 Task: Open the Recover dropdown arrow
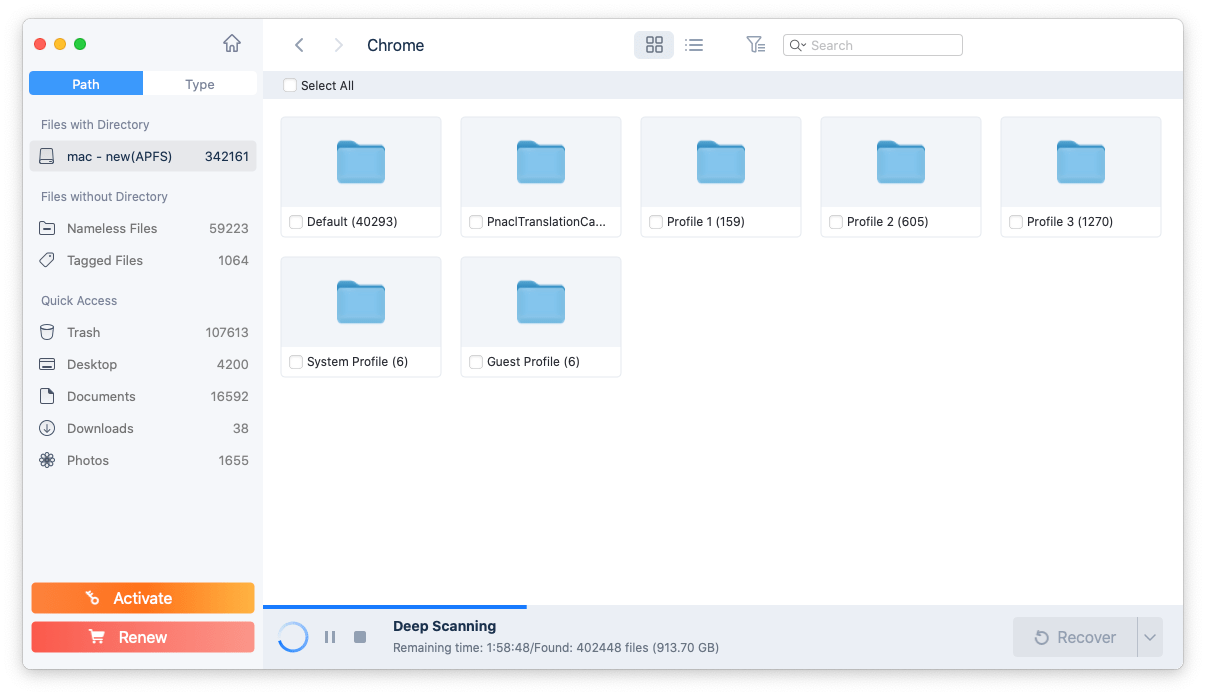(x=1150, y=637)
